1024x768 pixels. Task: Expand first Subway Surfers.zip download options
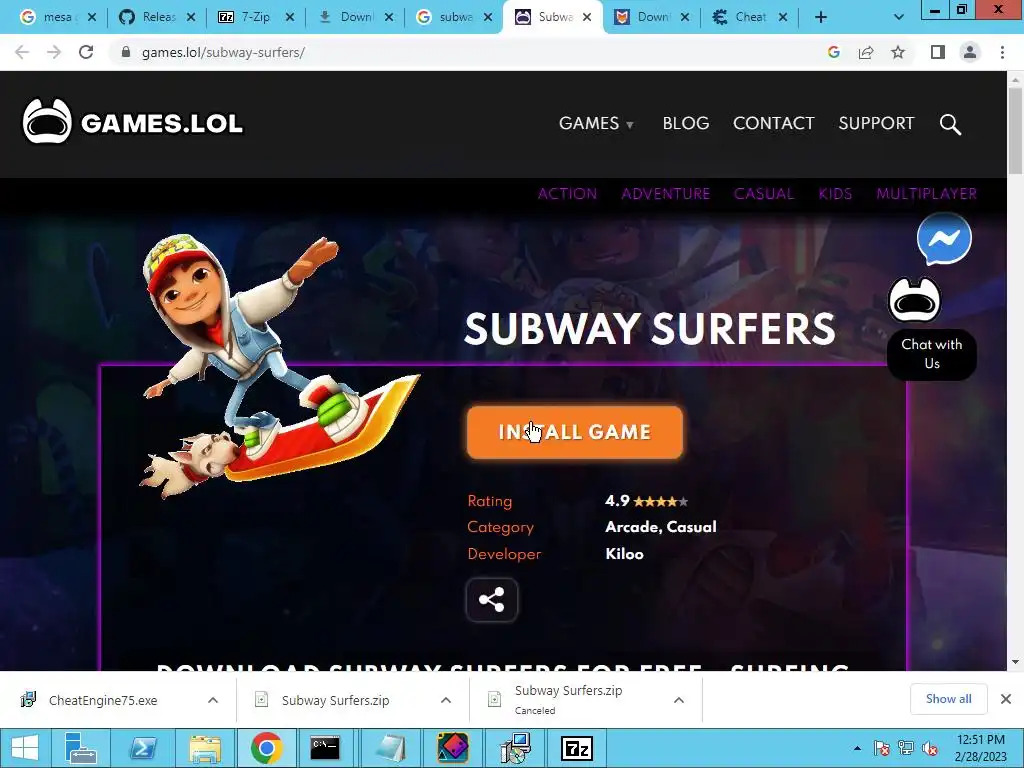pyautogui.click(x=446, y=700)
